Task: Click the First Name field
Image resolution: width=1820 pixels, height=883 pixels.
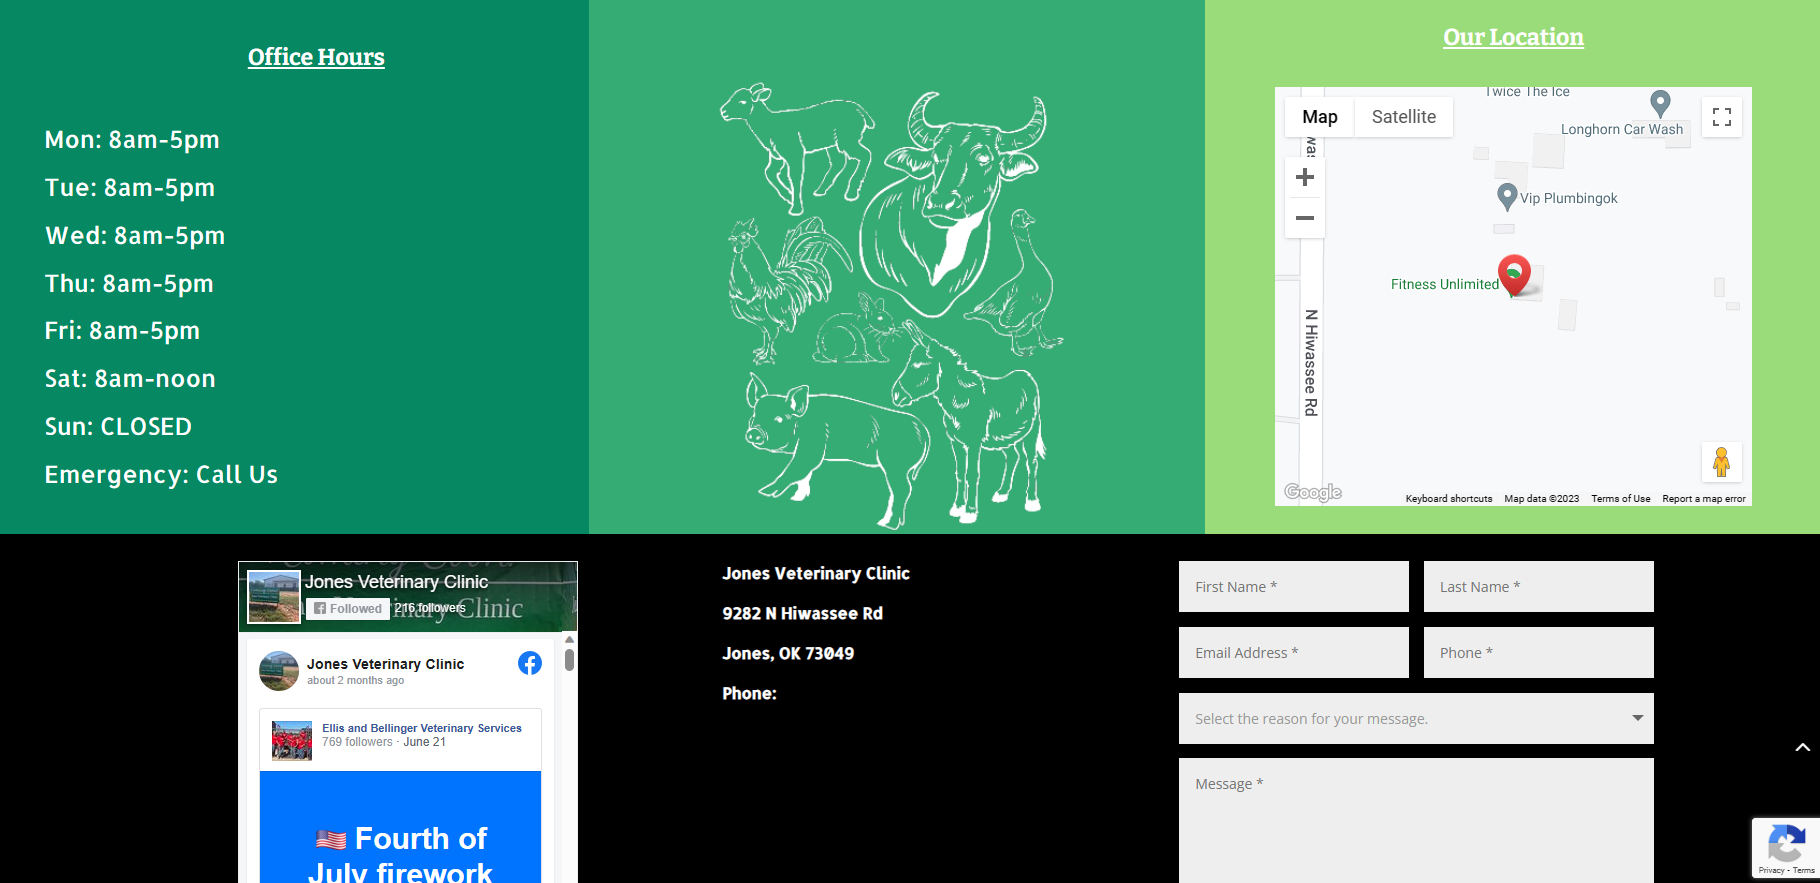Action: (x=1294, y=586)
